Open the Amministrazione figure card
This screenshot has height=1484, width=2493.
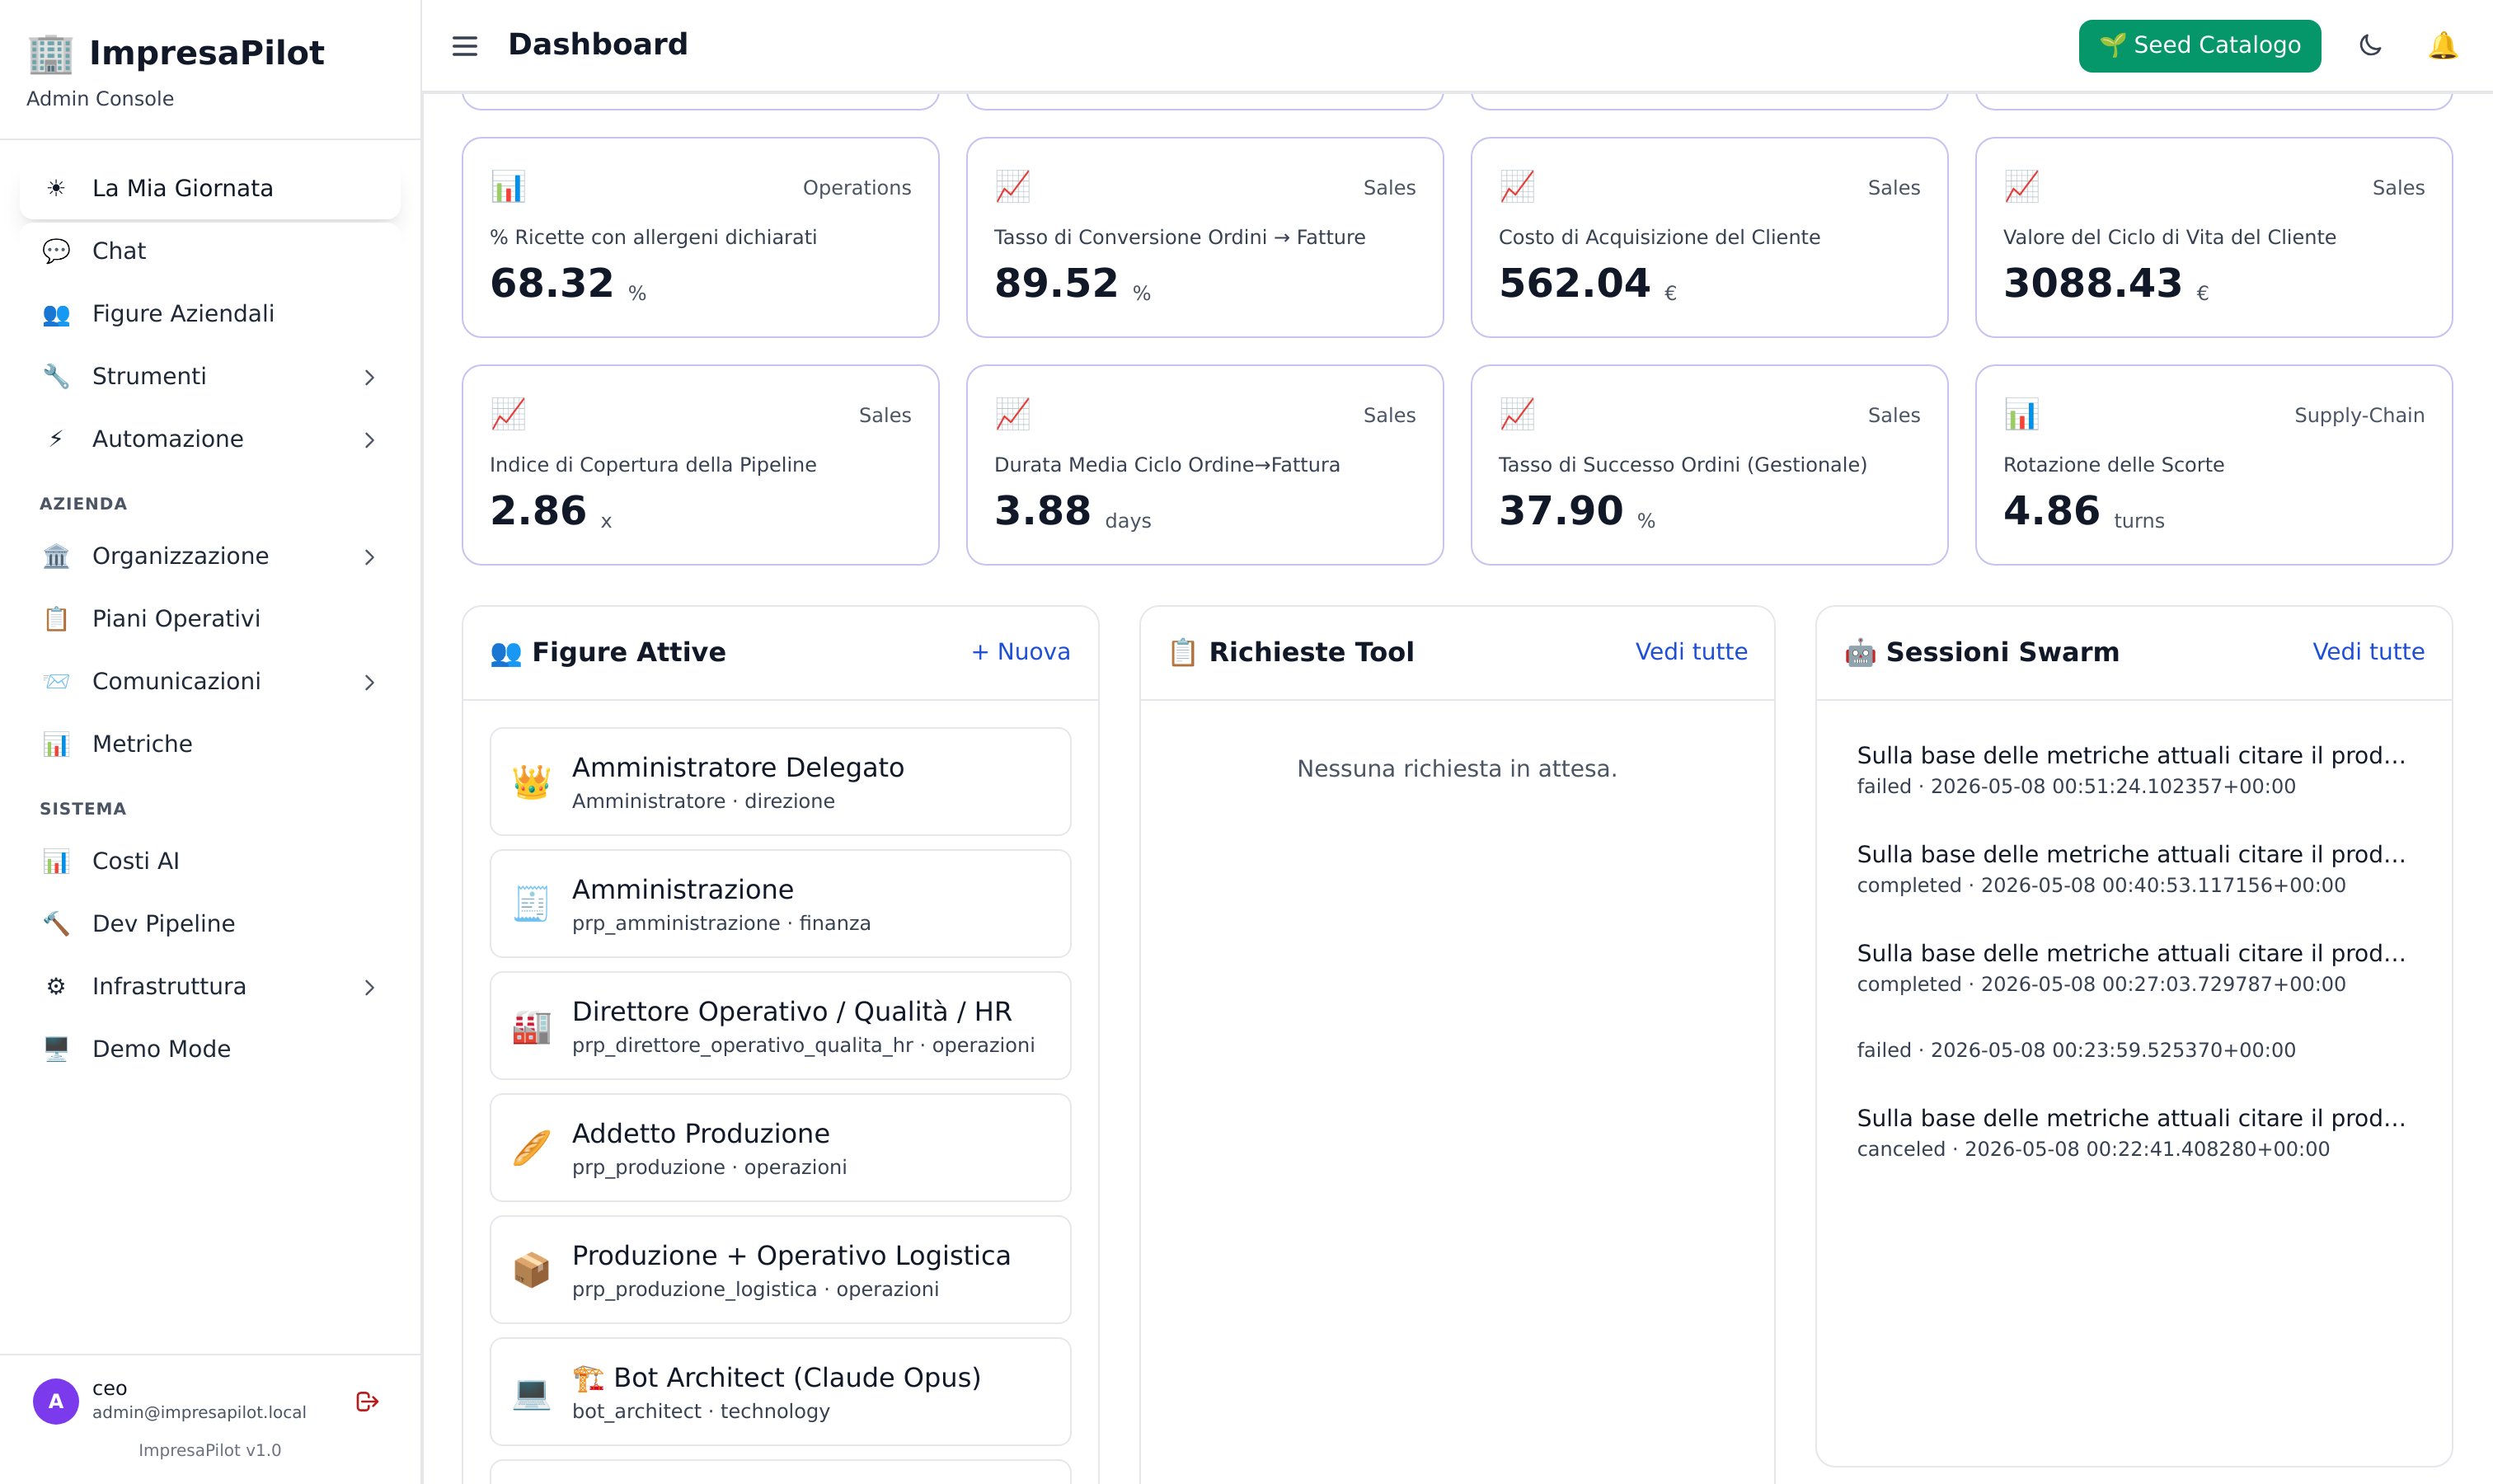780,904
